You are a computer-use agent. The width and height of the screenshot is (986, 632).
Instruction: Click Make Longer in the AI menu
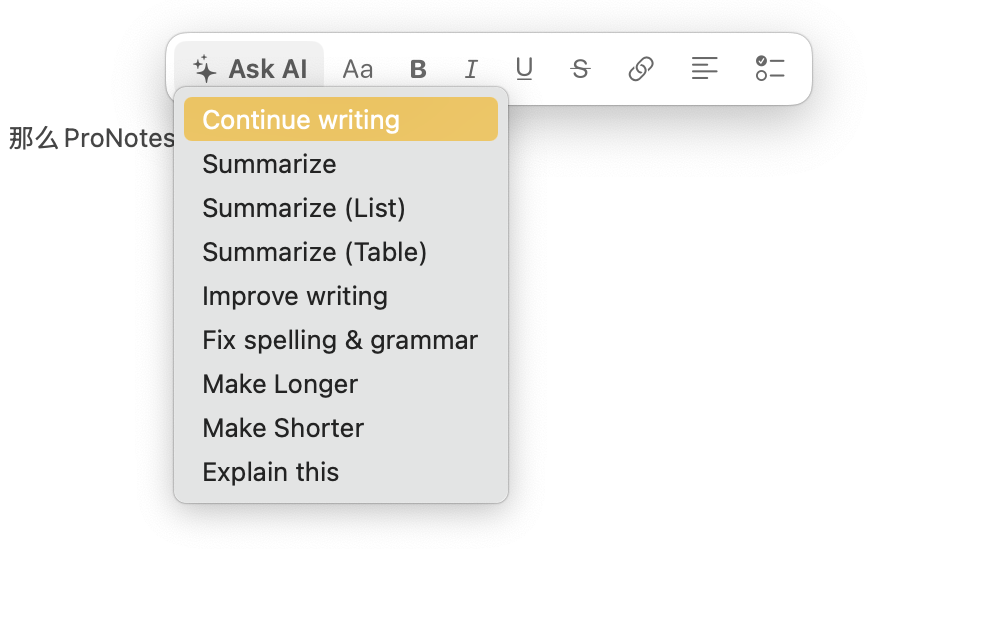[280, 384]
